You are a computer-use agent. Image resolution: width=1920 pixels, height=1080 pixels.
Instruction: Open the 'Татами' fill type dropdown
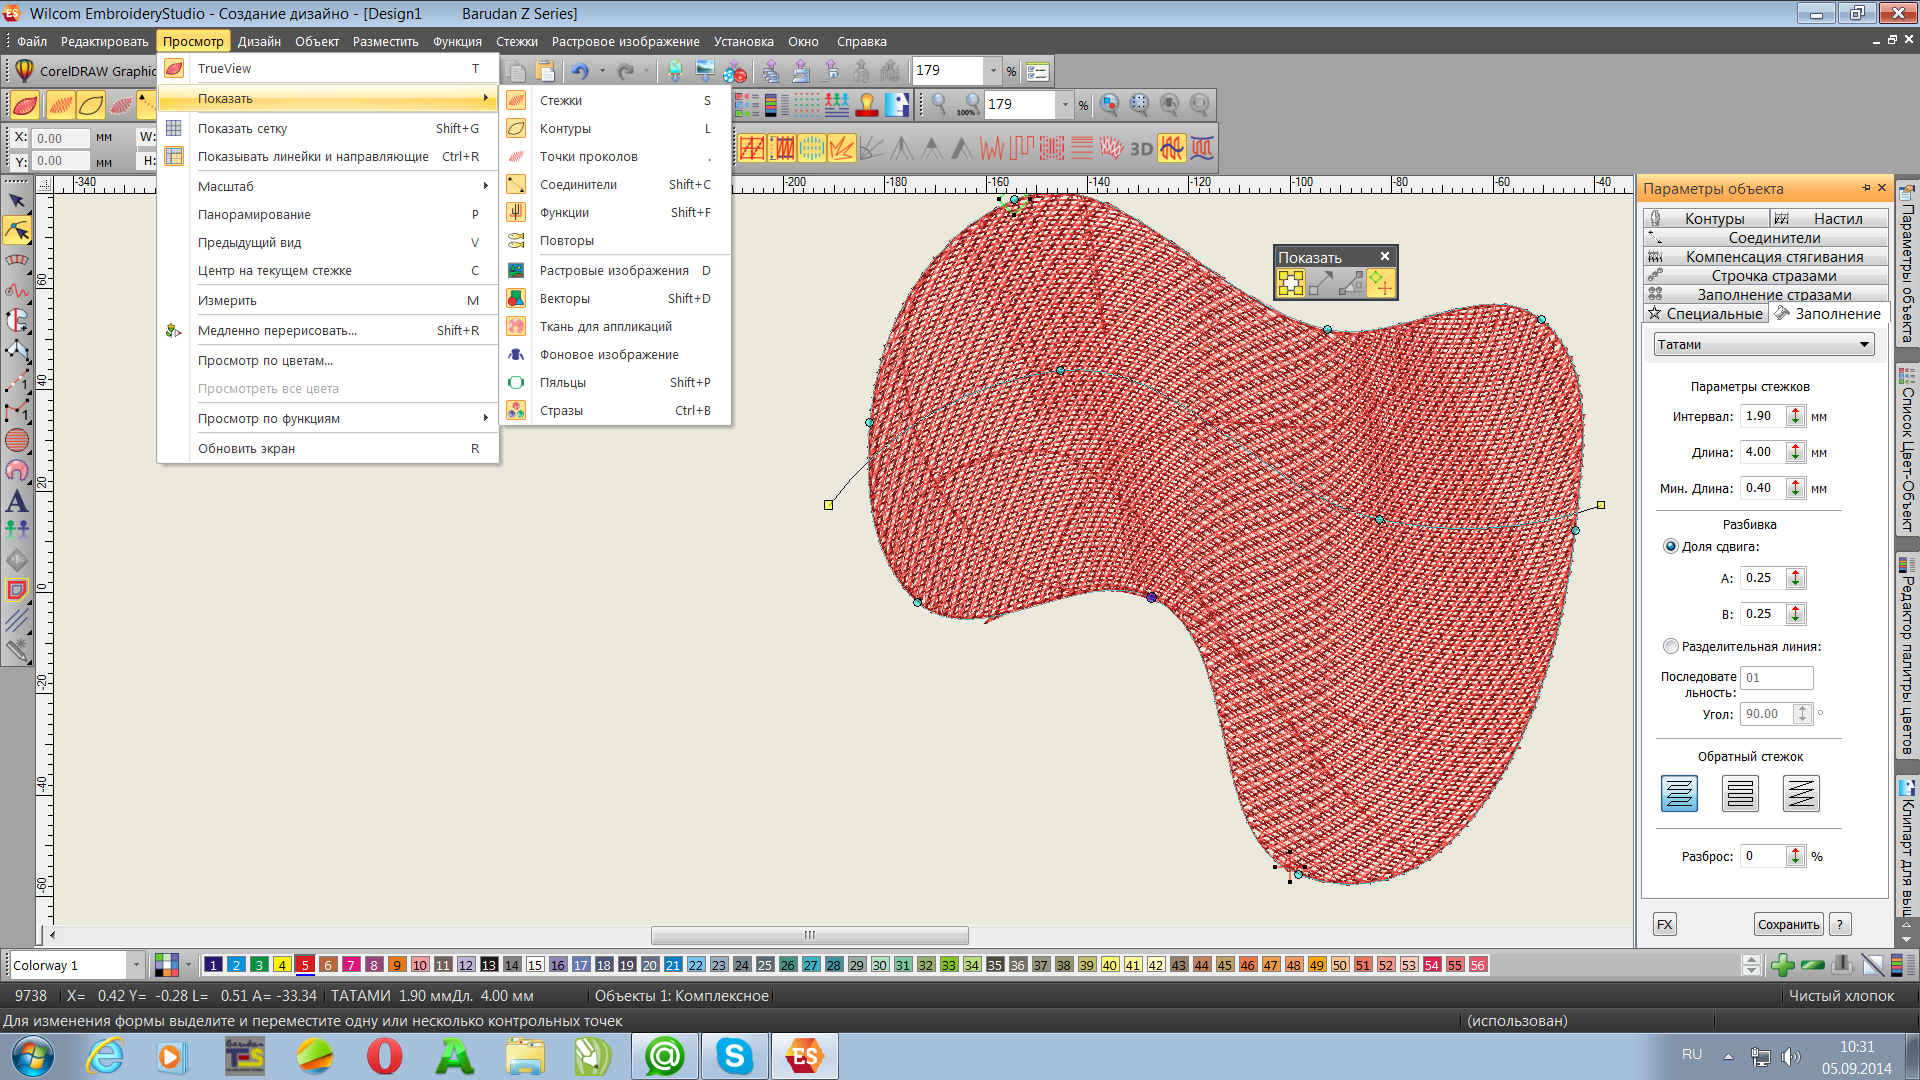tap(1763, 344)
